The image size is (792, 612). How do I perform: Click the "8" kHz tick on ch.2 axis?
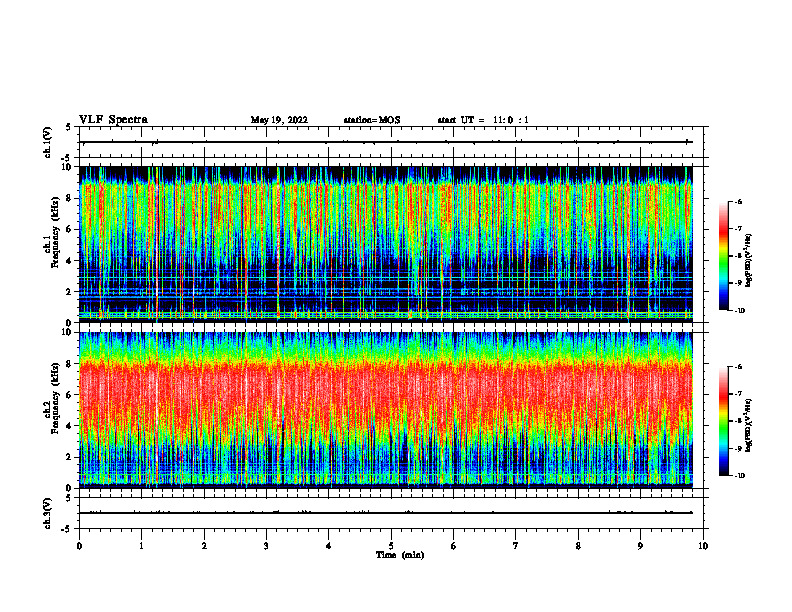pos(70,364)
